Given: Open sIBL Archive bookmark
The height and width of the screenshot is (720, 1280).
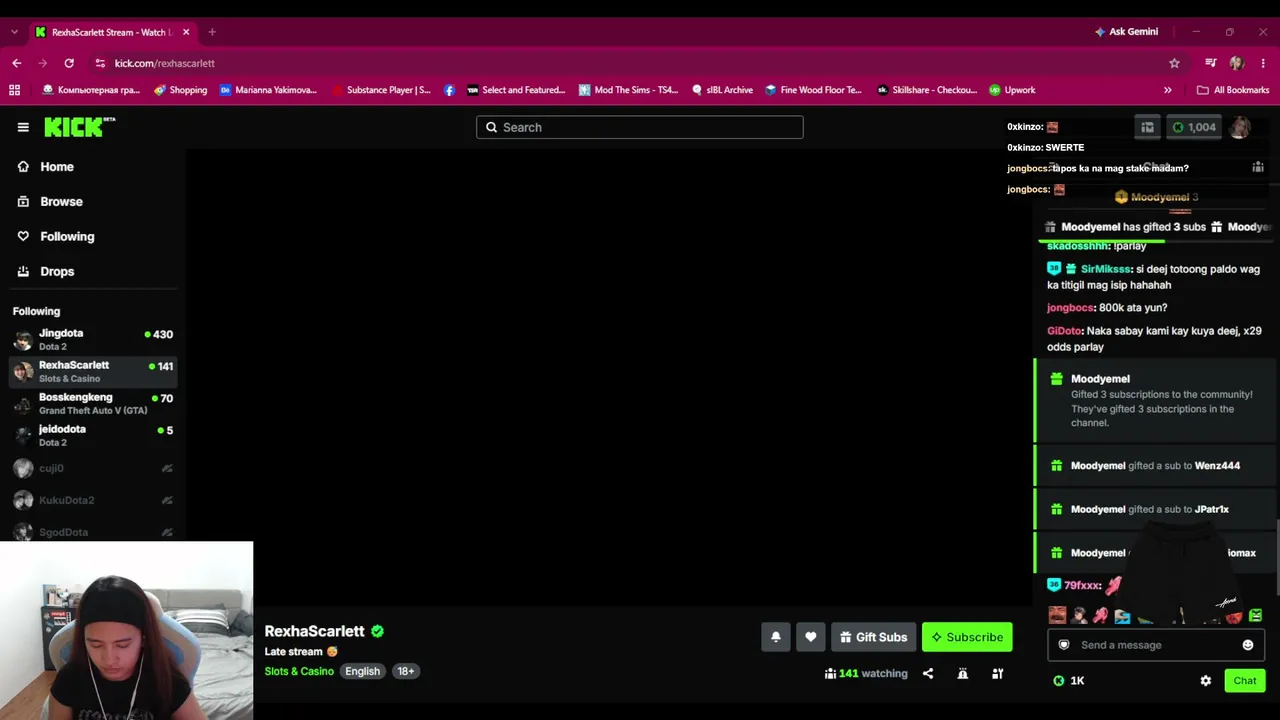Looking at the screenshot, I should tap(722, 90).
